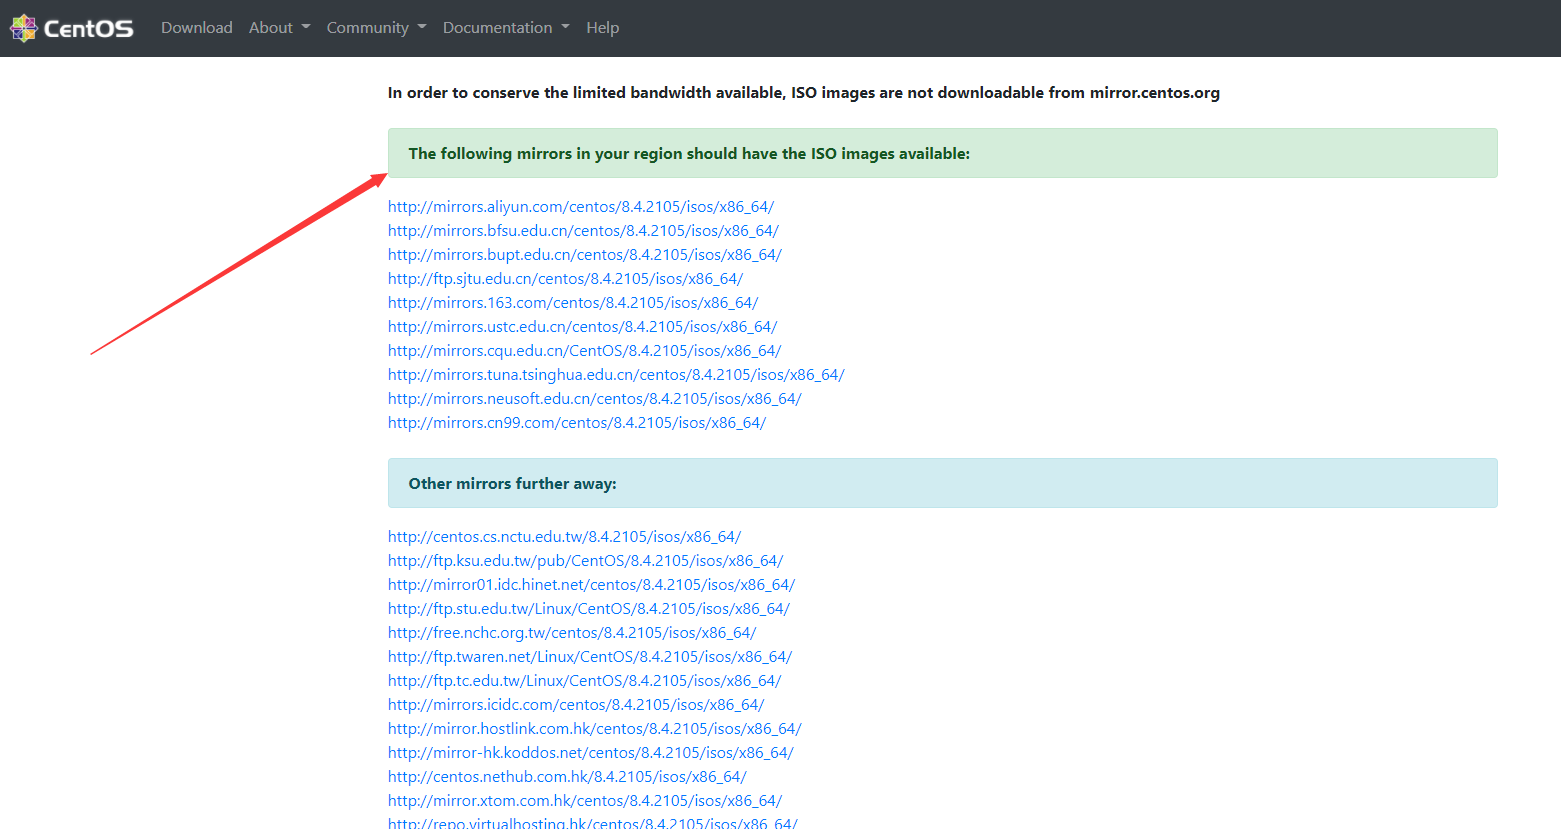This screenshot has height=834, width=1561.
Task: Click the 'mirrors in your region' green banner text
Action: point(689,154)
